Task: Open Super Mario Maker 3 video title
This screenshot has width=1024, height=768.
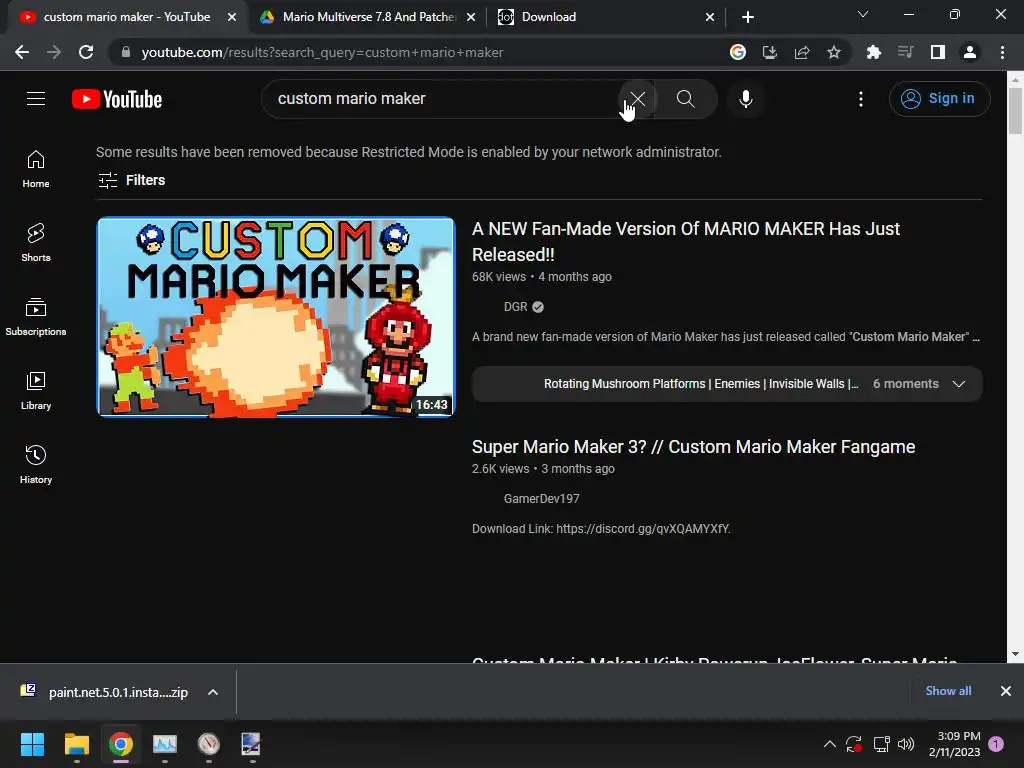Action: (x=694, y=447)
